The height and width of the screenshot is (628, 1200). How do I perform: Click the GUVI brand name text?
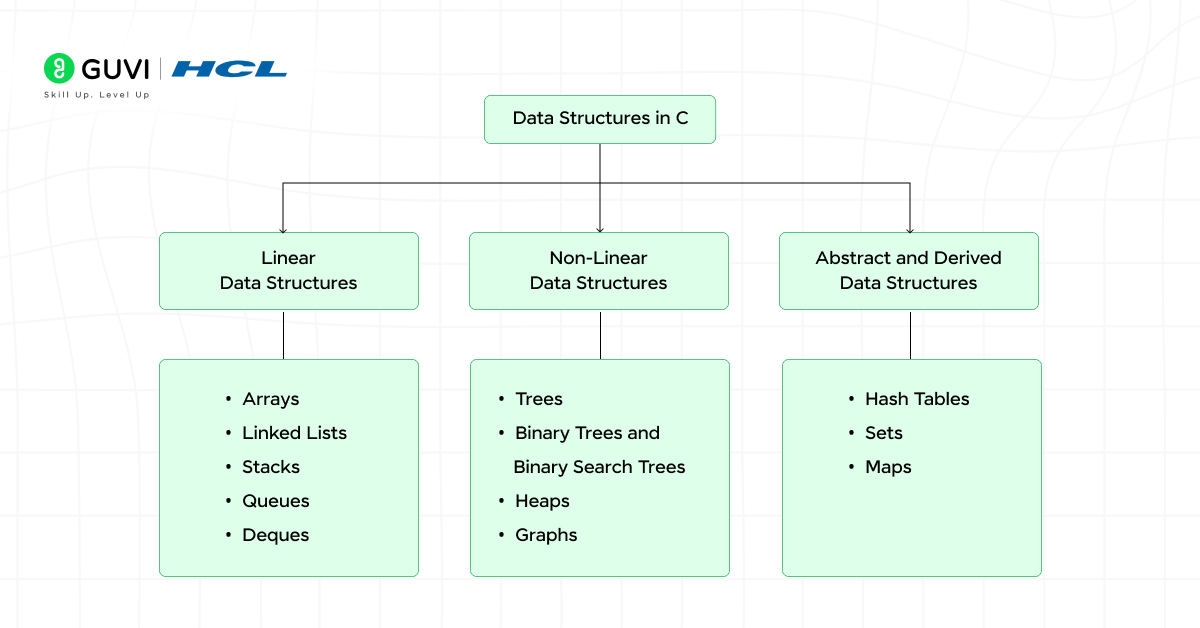114,69
